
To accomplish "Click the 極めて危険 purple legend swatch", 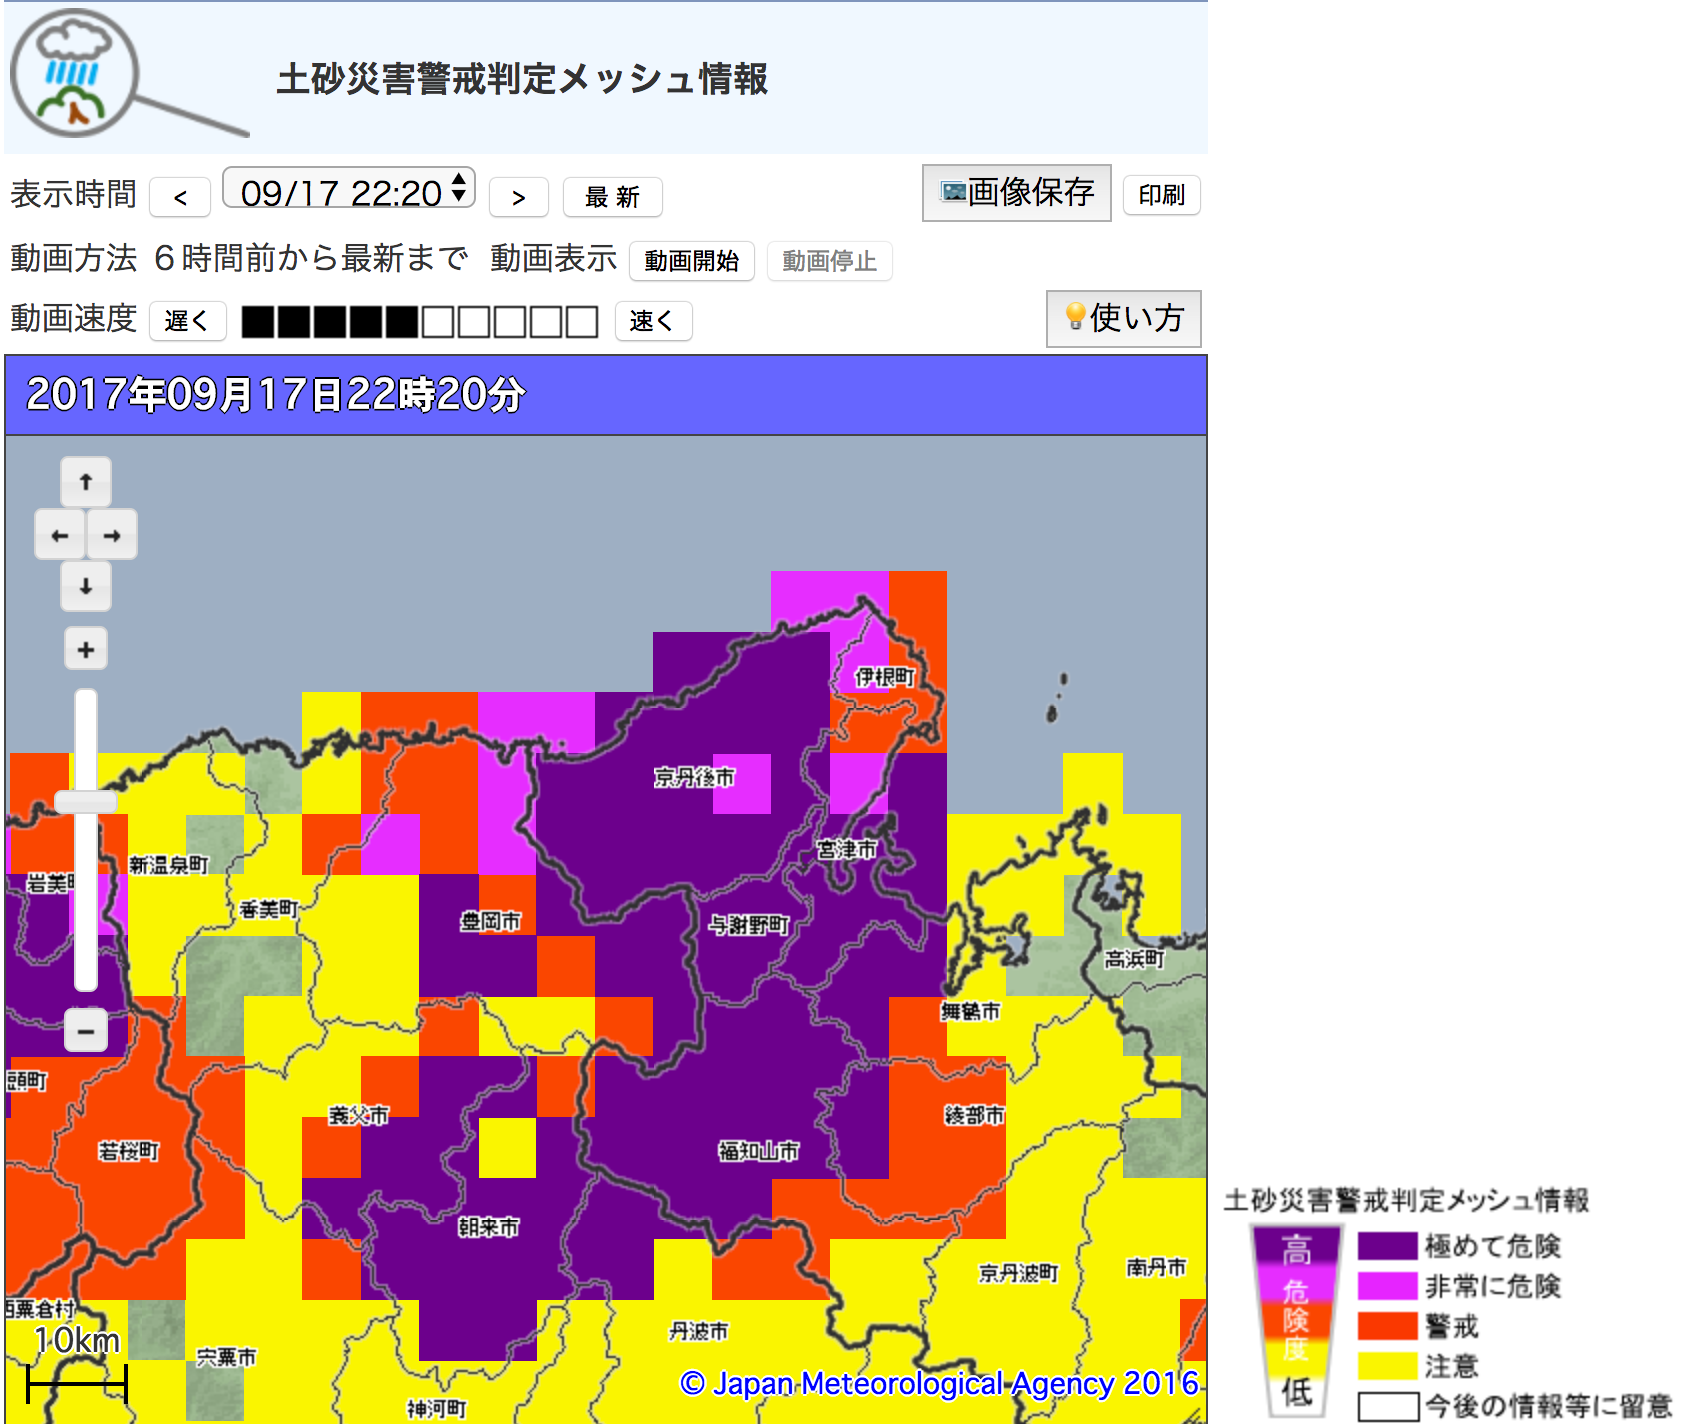I will pos(1387,1246).
